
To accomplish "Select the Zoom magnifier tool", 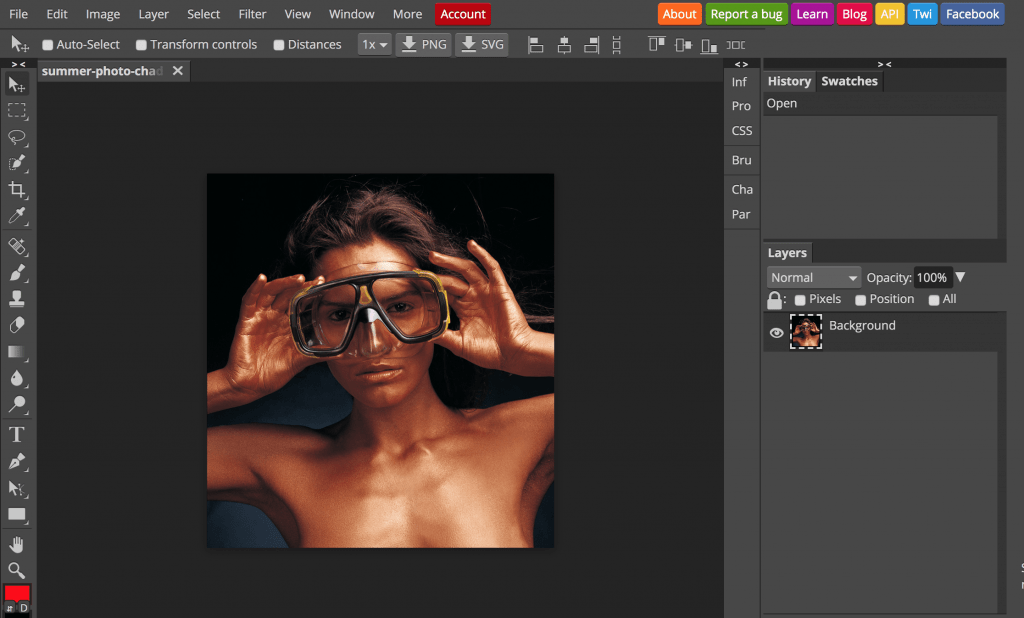I will tap(17, 570).
